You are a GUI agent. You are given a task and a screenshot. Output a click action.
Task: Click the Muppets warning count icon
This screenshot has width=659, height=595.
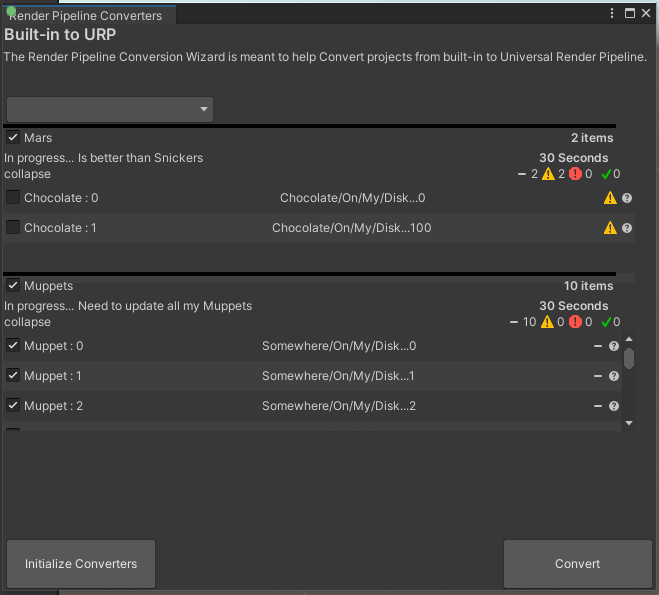point(547,322)
